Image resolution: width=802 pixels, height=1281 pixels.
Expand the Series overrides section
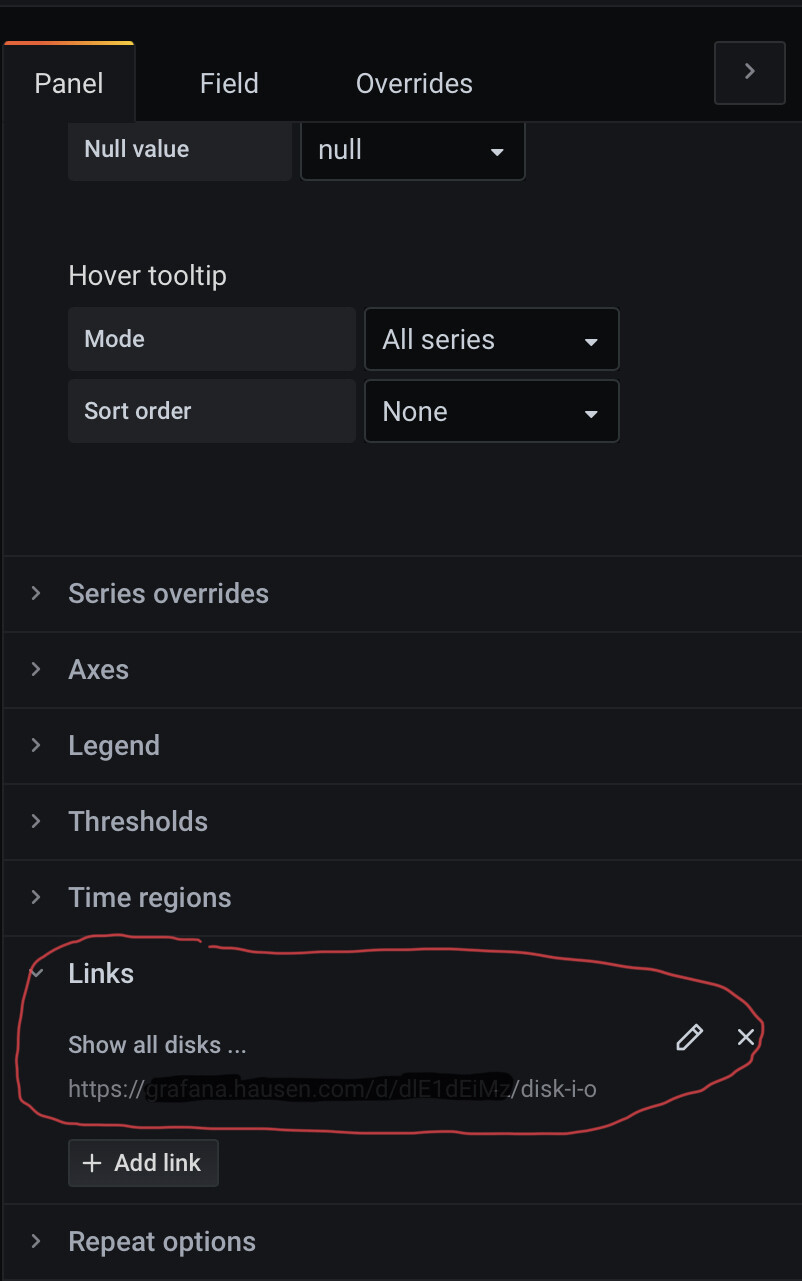click(x=401, y=594)
